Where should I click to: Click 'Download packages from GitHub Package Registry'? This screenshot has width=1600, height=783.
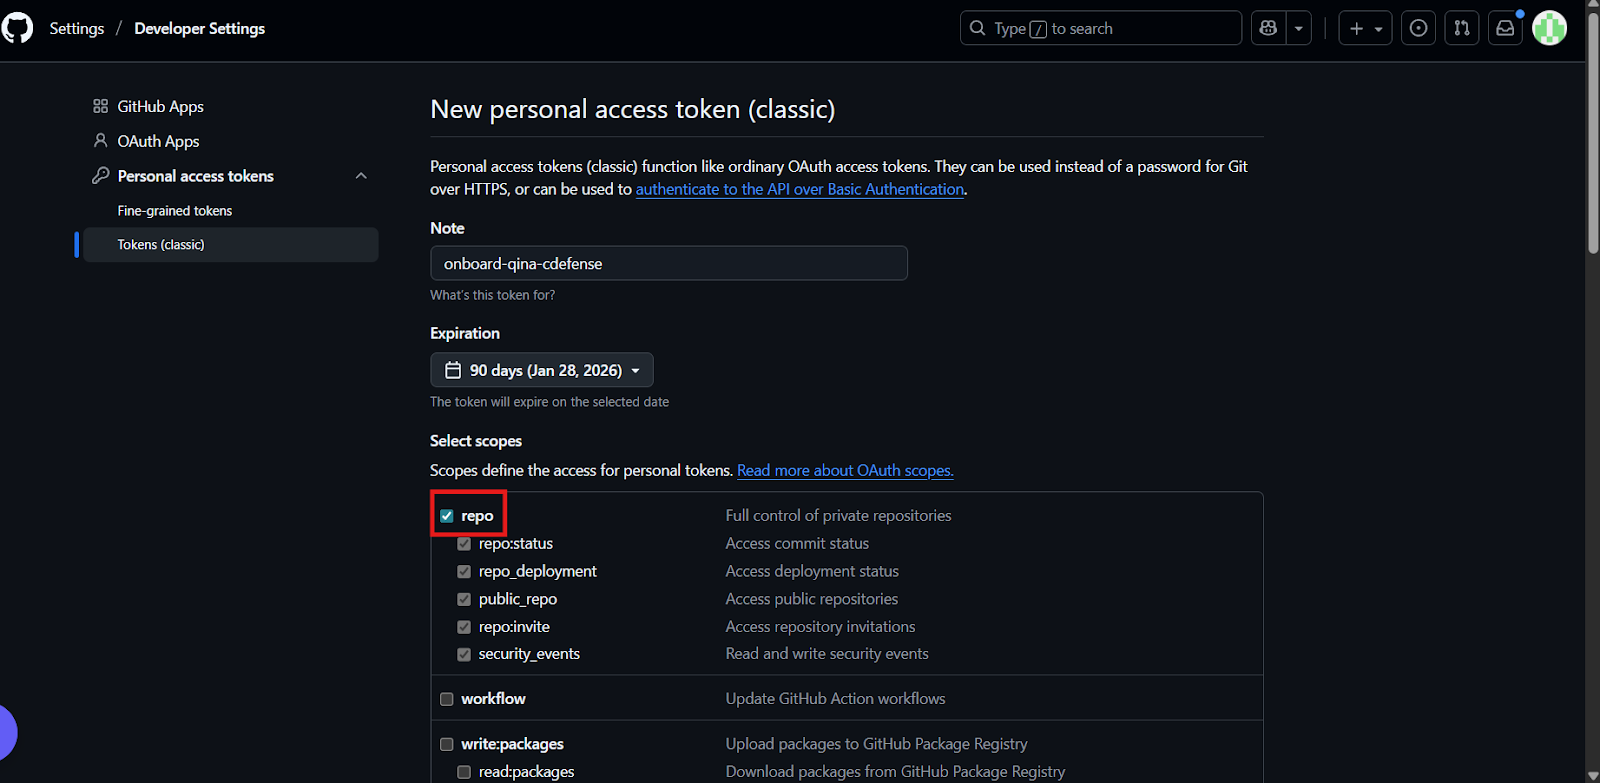[x=895, y=772]
